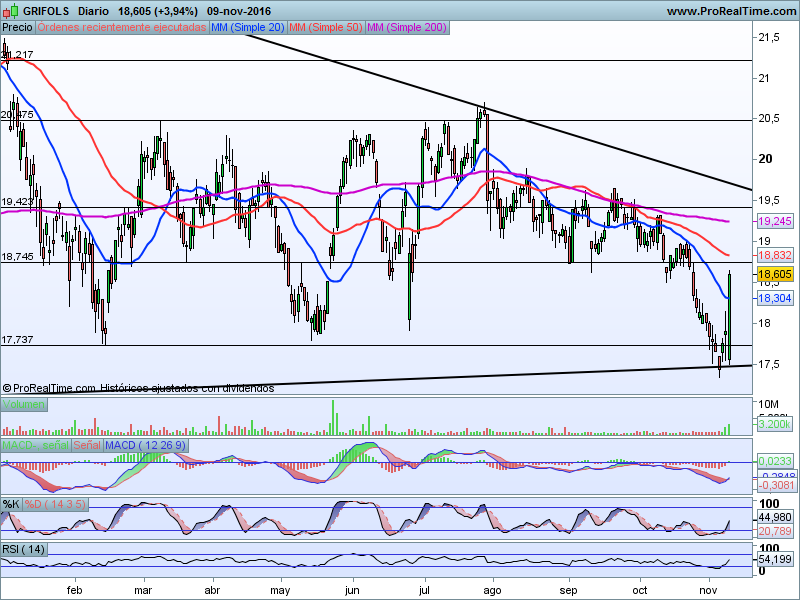Open the MM (Simple 50) indicator label
The height and width of the screenshot is (600, 800).
[326, 28]
